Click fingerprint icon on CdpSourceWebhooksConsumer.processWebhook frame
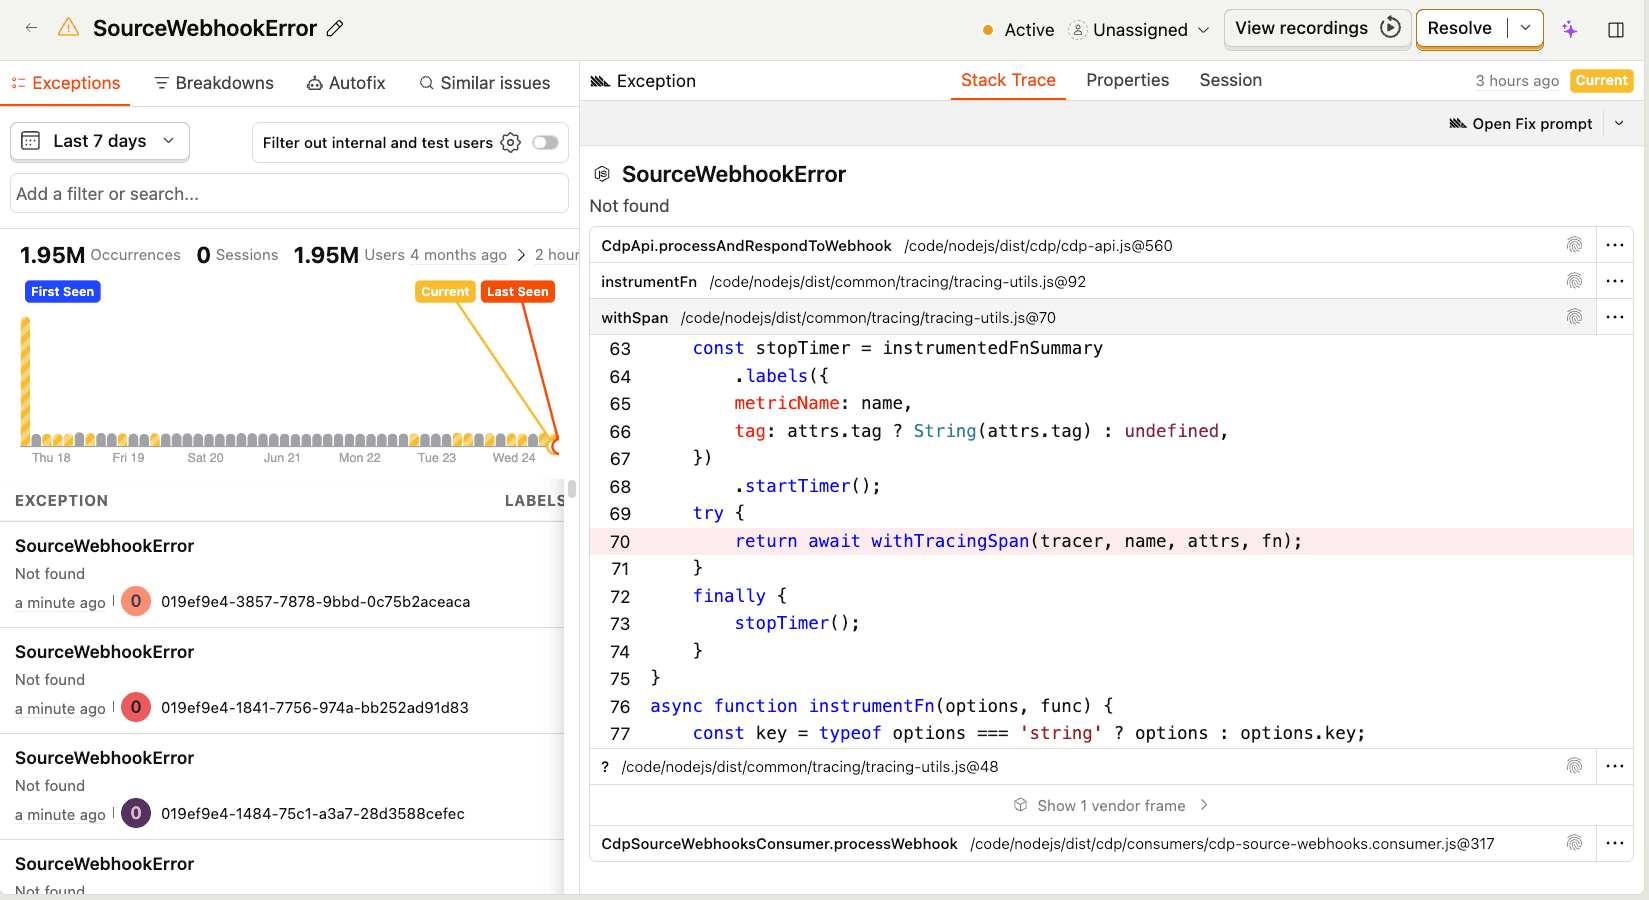The height and width of the screenshot is (900, 1649). tap(1575, 843)
